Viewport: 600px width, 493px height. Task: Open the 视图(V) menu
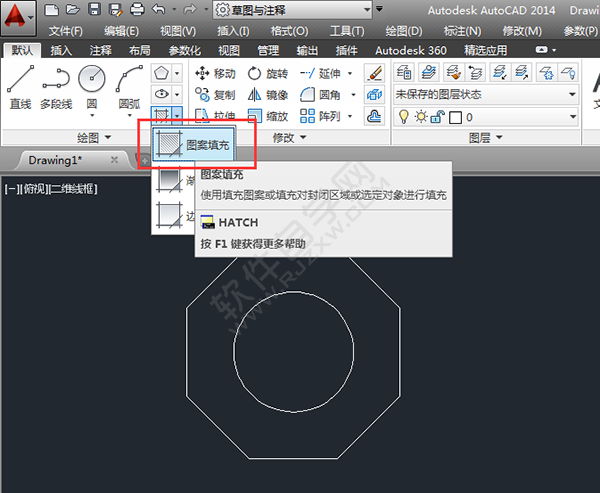[178, 31]
